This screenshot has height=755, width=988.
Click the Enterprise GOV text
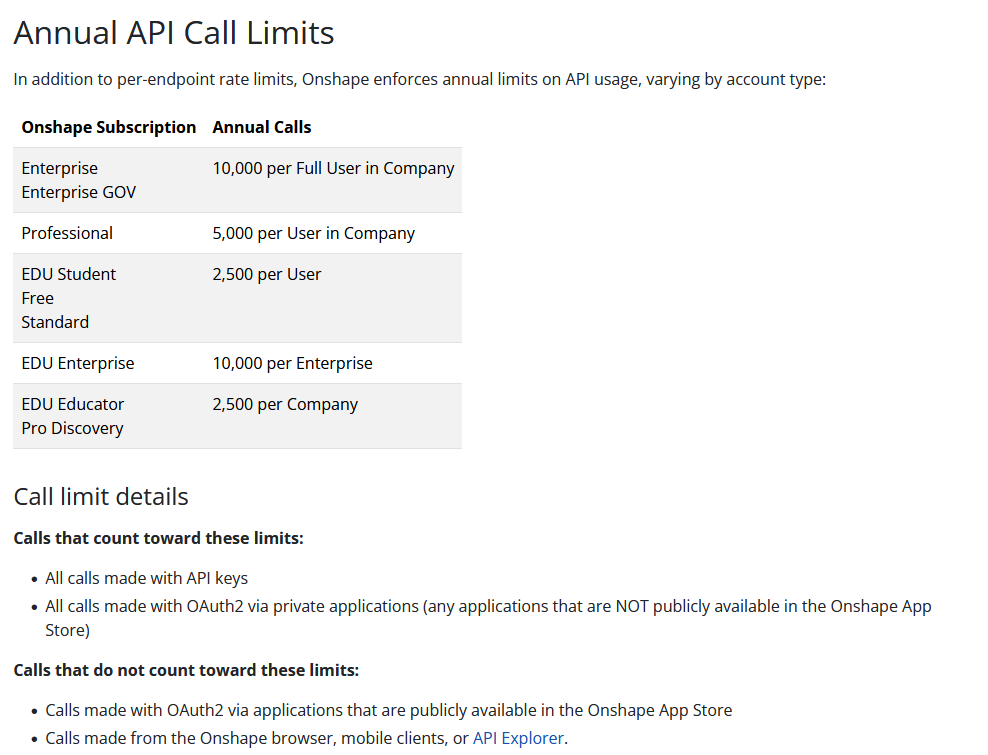tap(79, 192)
